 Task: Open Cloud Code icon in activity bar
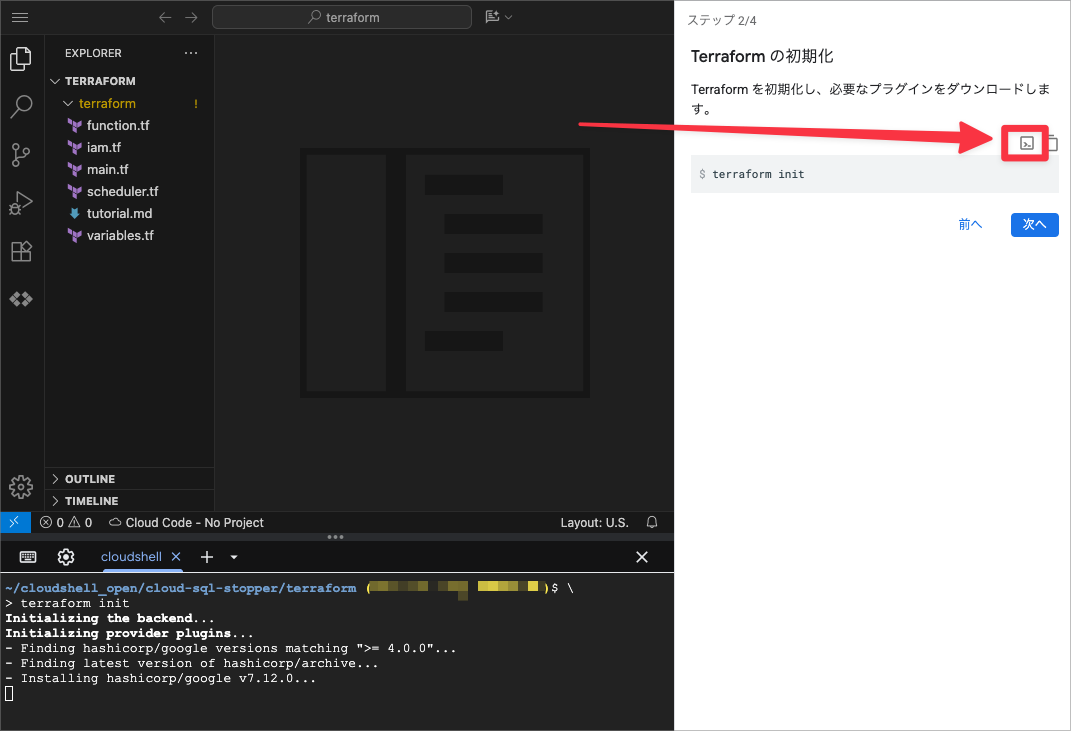click(21, 299)
